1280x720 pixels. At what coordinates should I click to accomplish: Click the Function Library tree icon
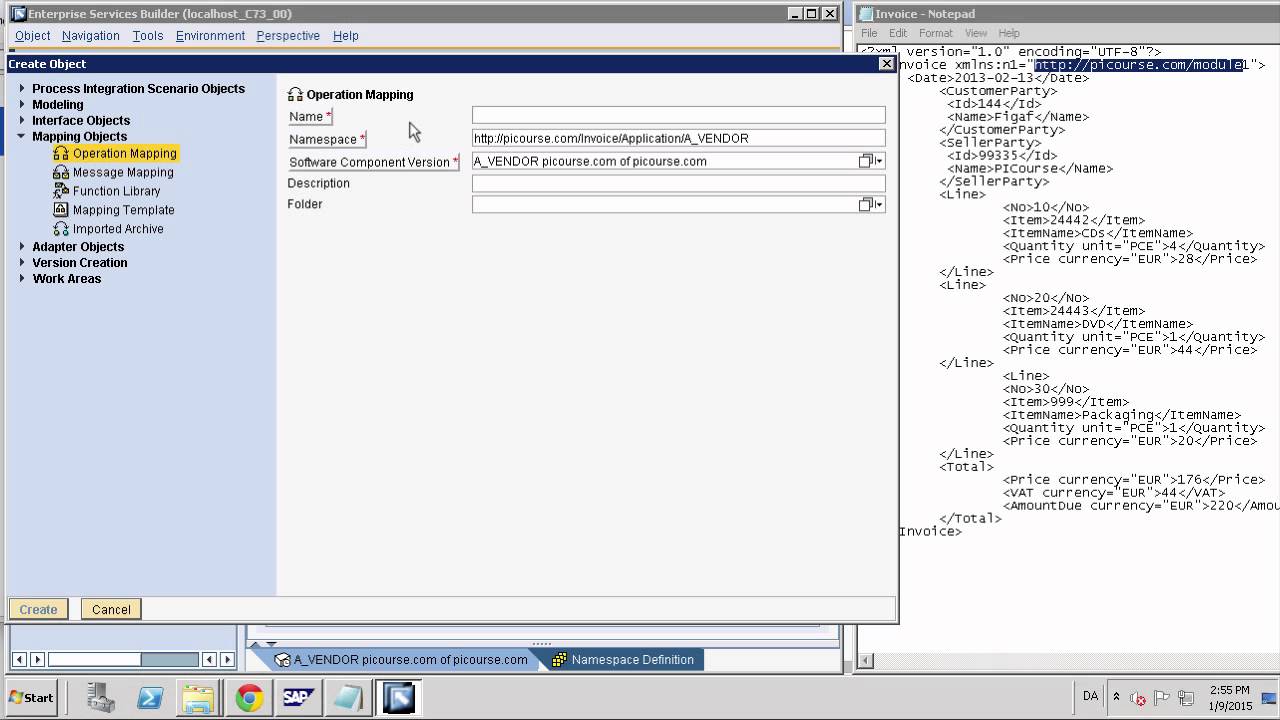[x=61, y=191]
